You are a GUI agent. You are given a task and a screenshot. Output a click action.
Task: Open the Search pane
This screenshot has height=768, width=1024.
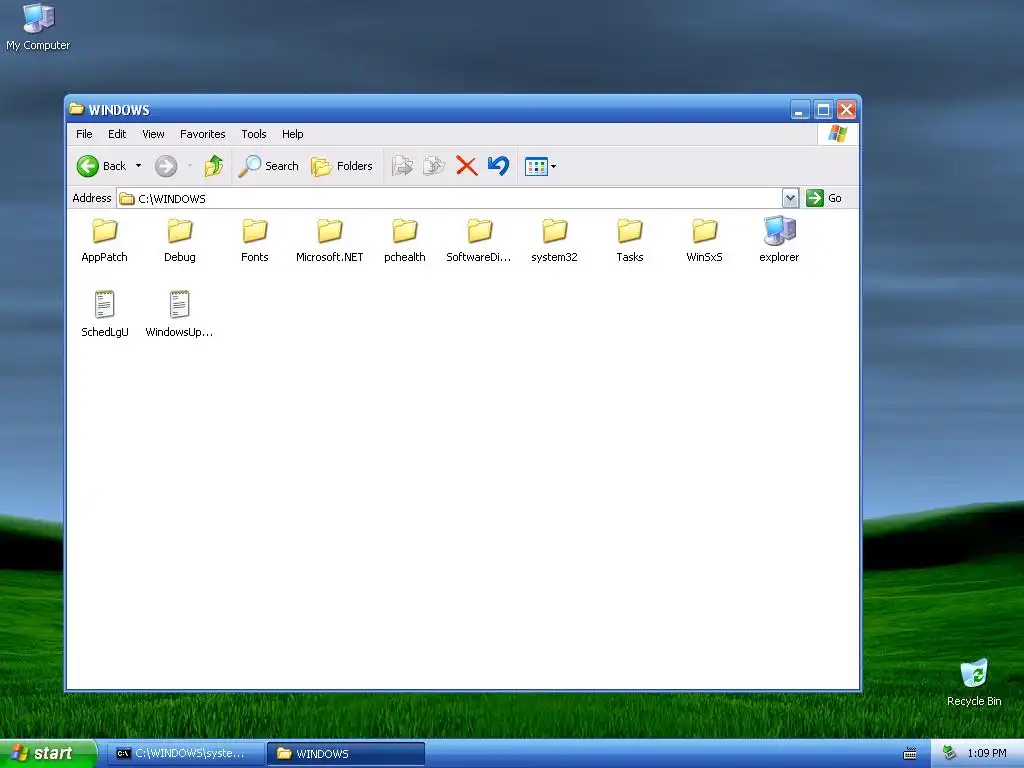[x=268, y=167]
